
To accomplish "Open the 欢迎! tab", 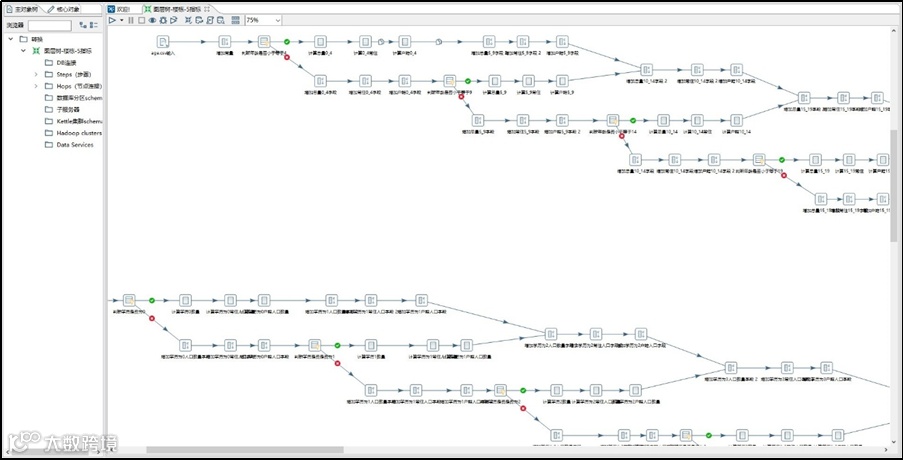I will (119, 9).
